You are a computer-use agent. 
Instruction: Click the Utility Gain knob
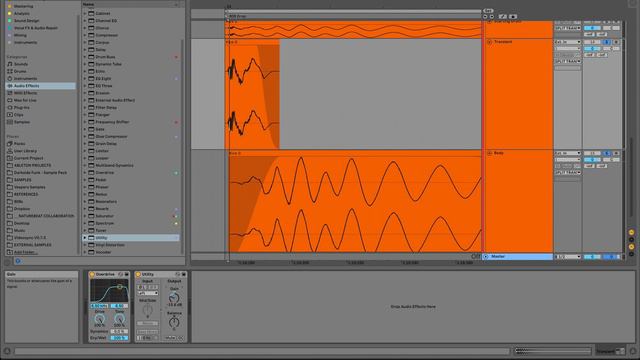(x=174, y=298)
